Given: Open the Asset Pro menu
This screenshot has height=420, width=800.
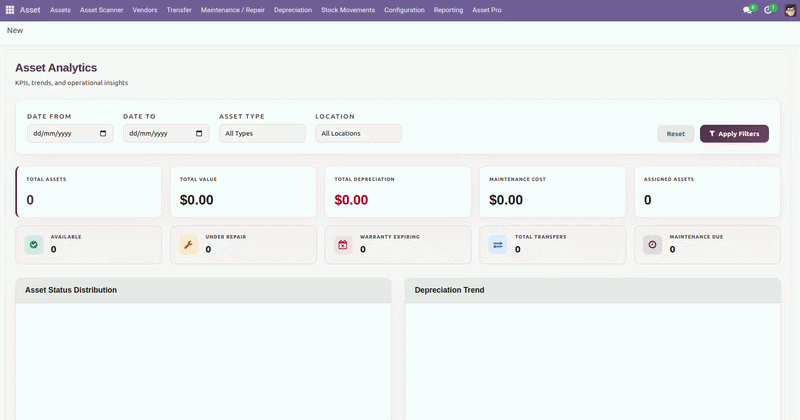Looking at the screenshot, I should [487, 10].
